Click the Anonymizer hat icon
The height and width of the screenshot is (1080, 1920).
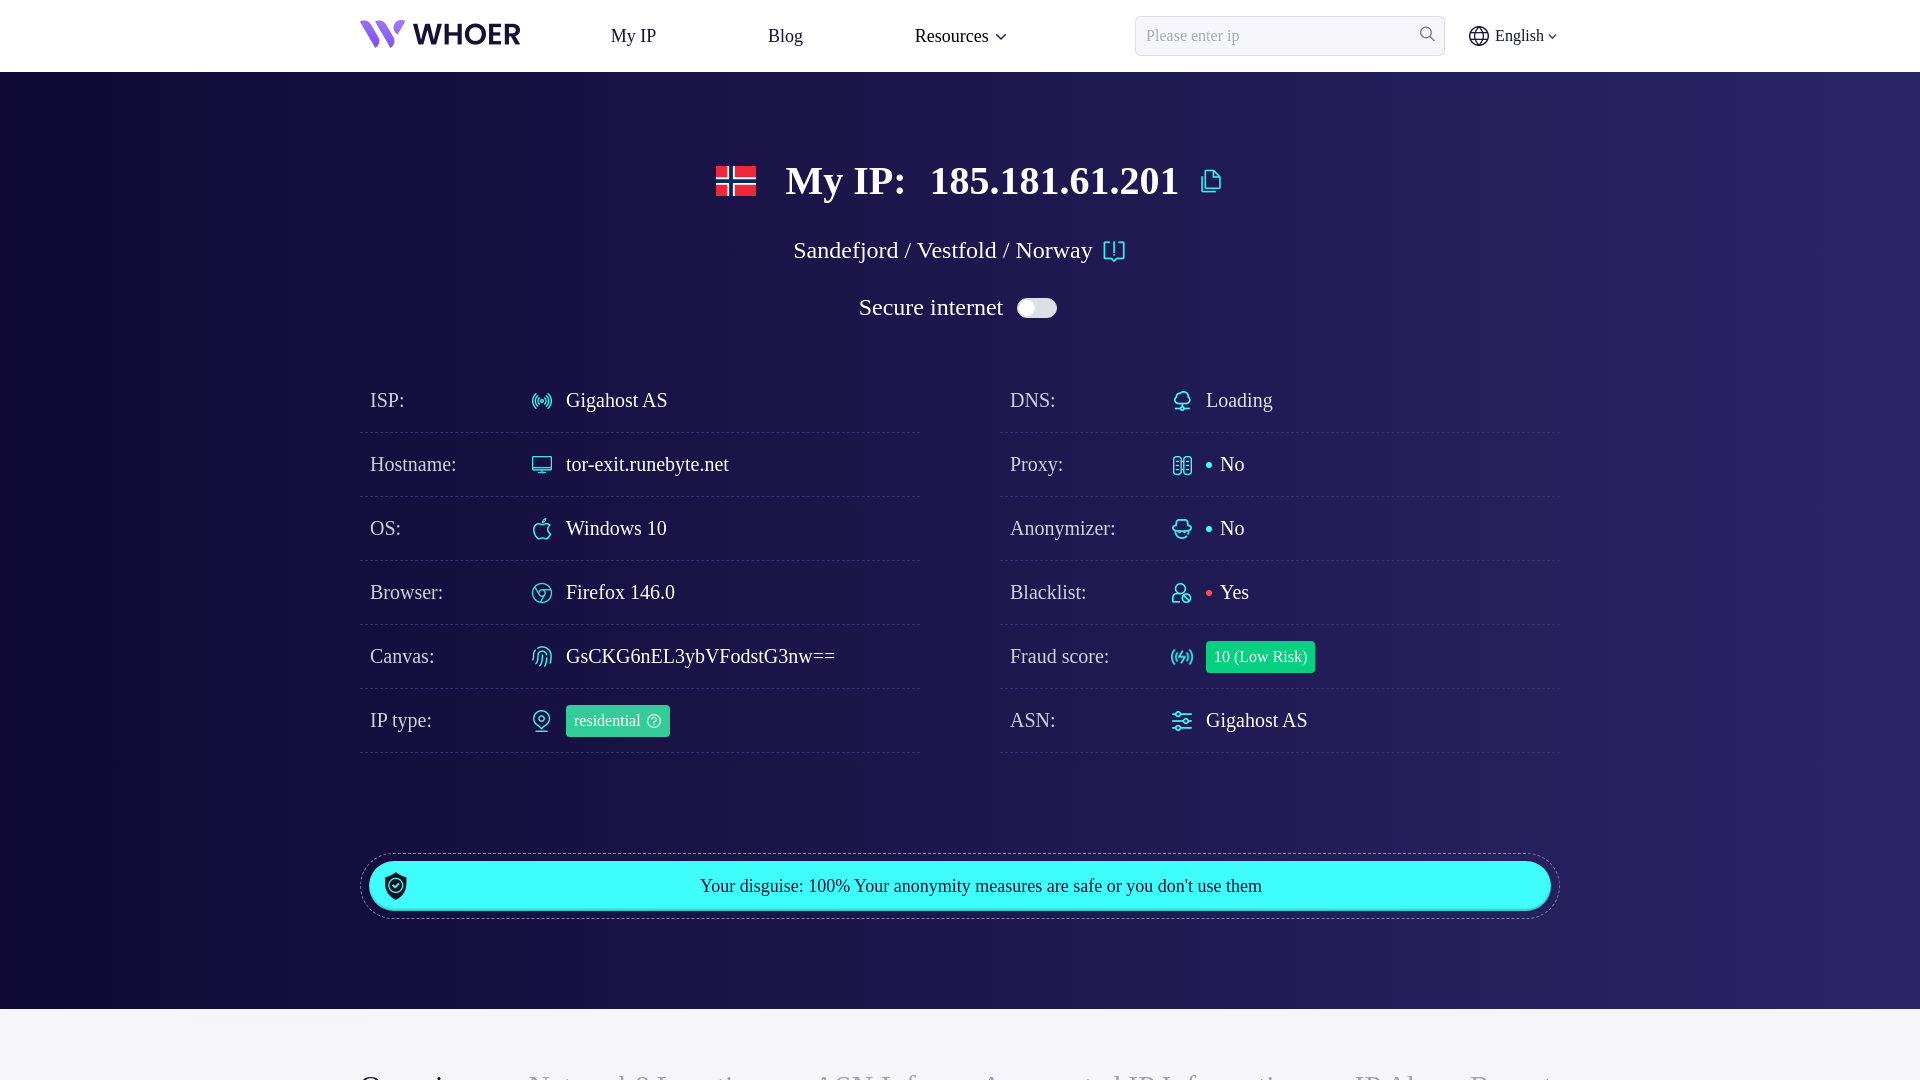pos(1182,529)
